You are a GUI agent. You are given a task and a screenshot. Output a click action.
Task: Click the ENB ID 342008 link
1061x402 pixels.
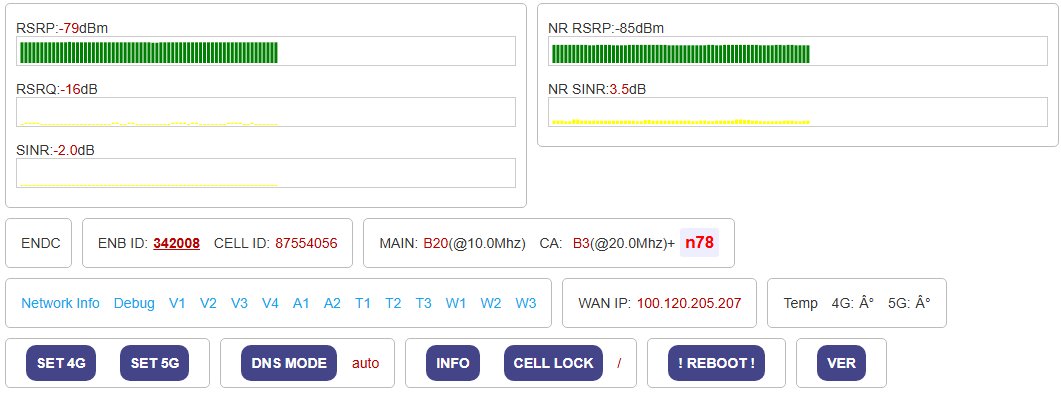(x=176, y=243)
